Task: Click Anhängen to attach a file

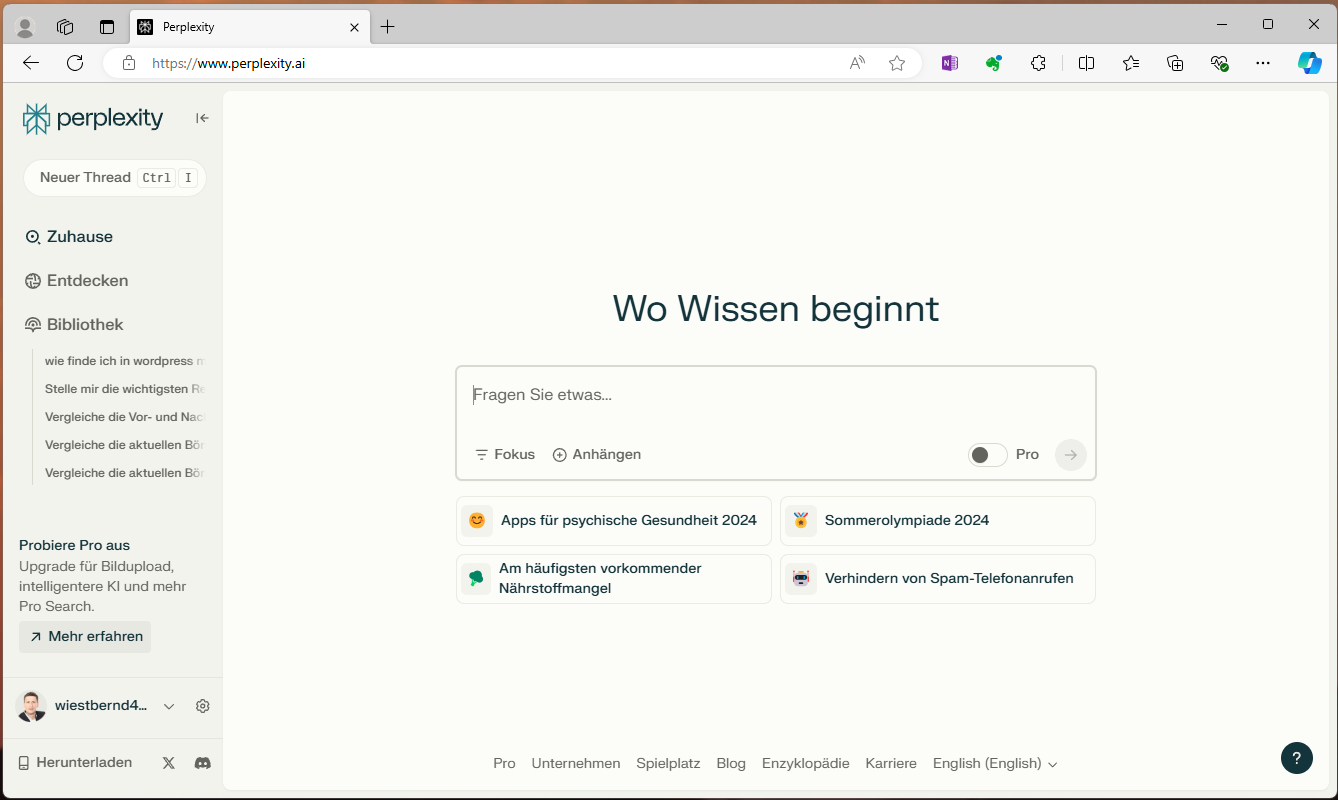Action: [597, 455]
